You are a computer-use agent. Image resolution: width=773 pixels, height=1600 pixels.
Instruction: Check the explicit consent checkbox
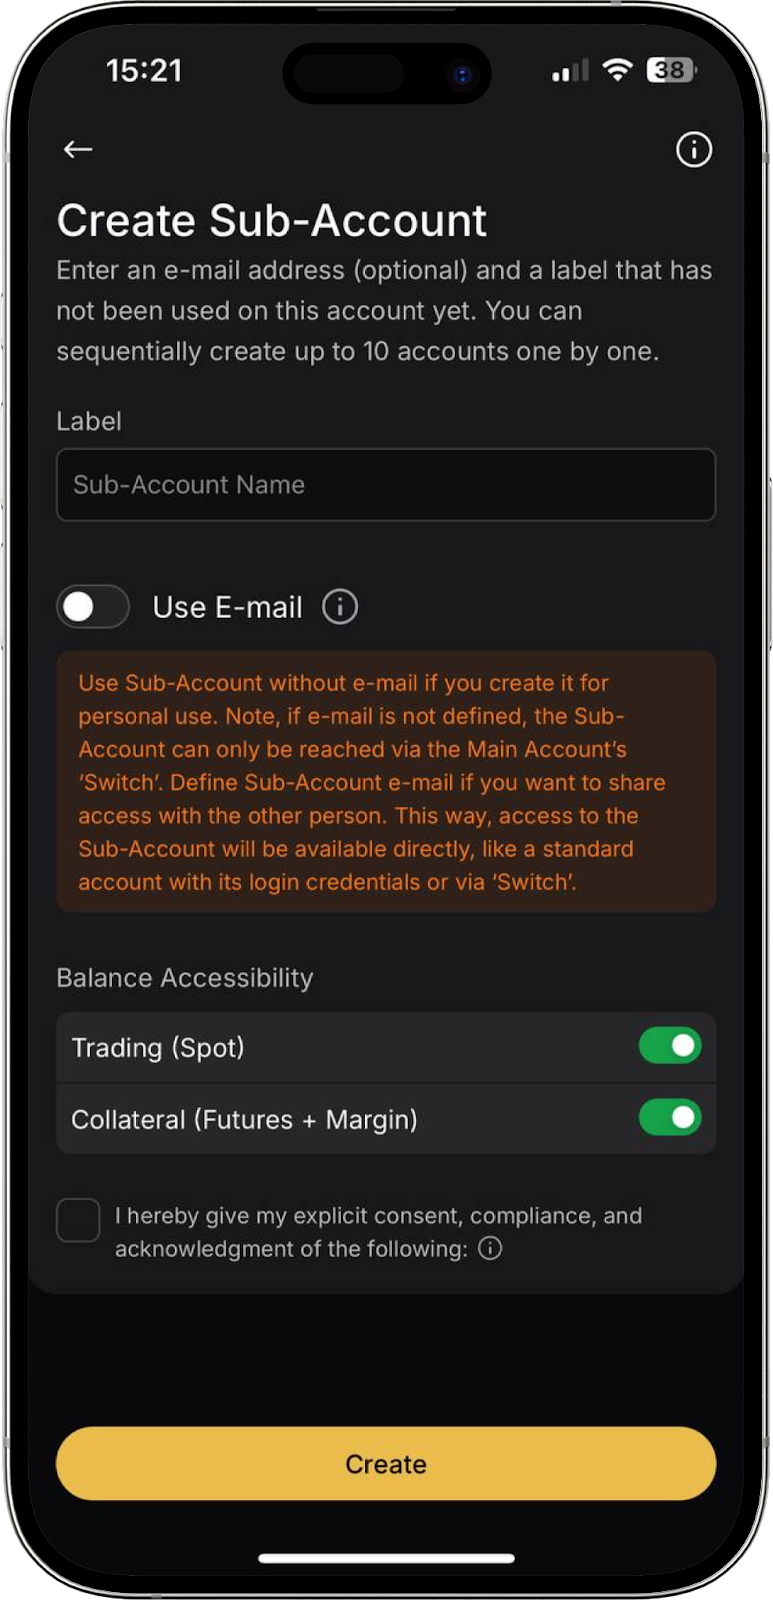pyautogui.click(x=78, y=1220)
